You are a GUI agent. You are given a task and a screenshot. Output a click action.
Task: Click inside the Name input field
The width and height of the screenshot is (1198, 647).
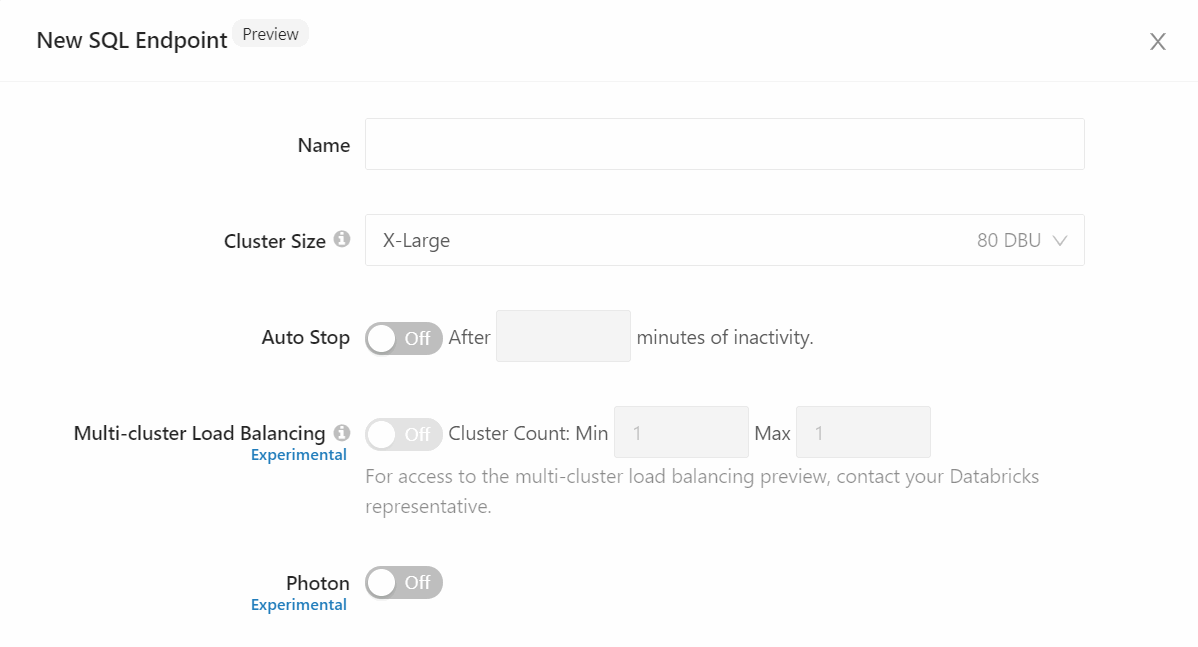725,143
